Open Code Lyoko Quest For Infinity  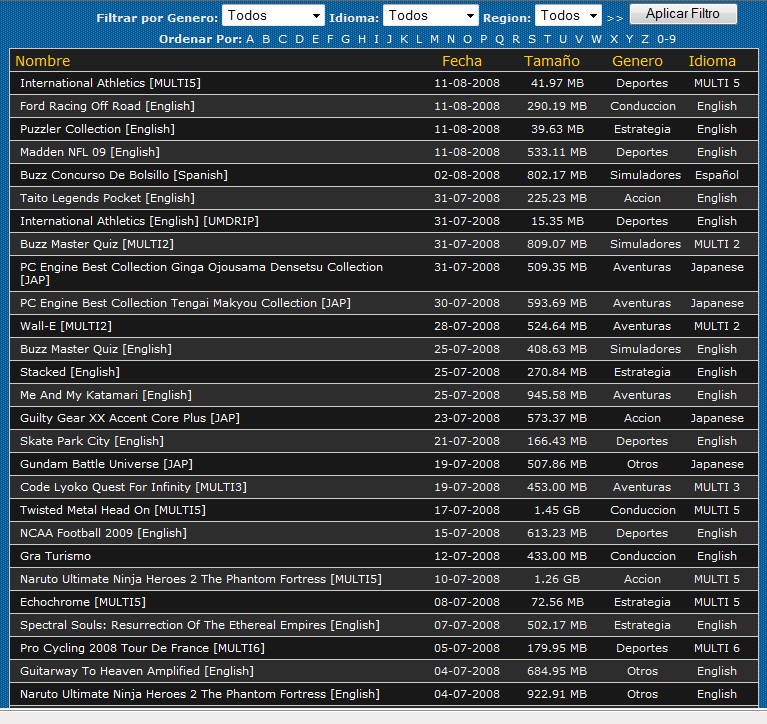click(134, 487)
